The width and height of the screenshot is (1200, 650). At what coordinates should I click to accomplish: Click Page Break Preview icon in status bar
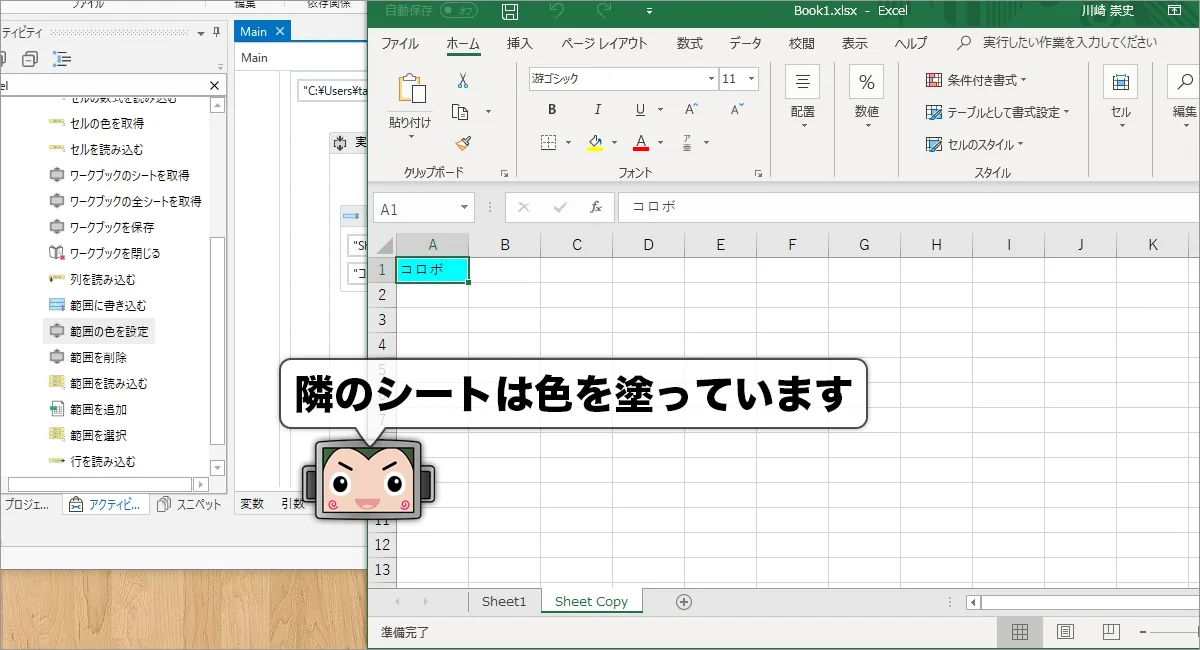pyautogui.click(x=1111, y=631)
